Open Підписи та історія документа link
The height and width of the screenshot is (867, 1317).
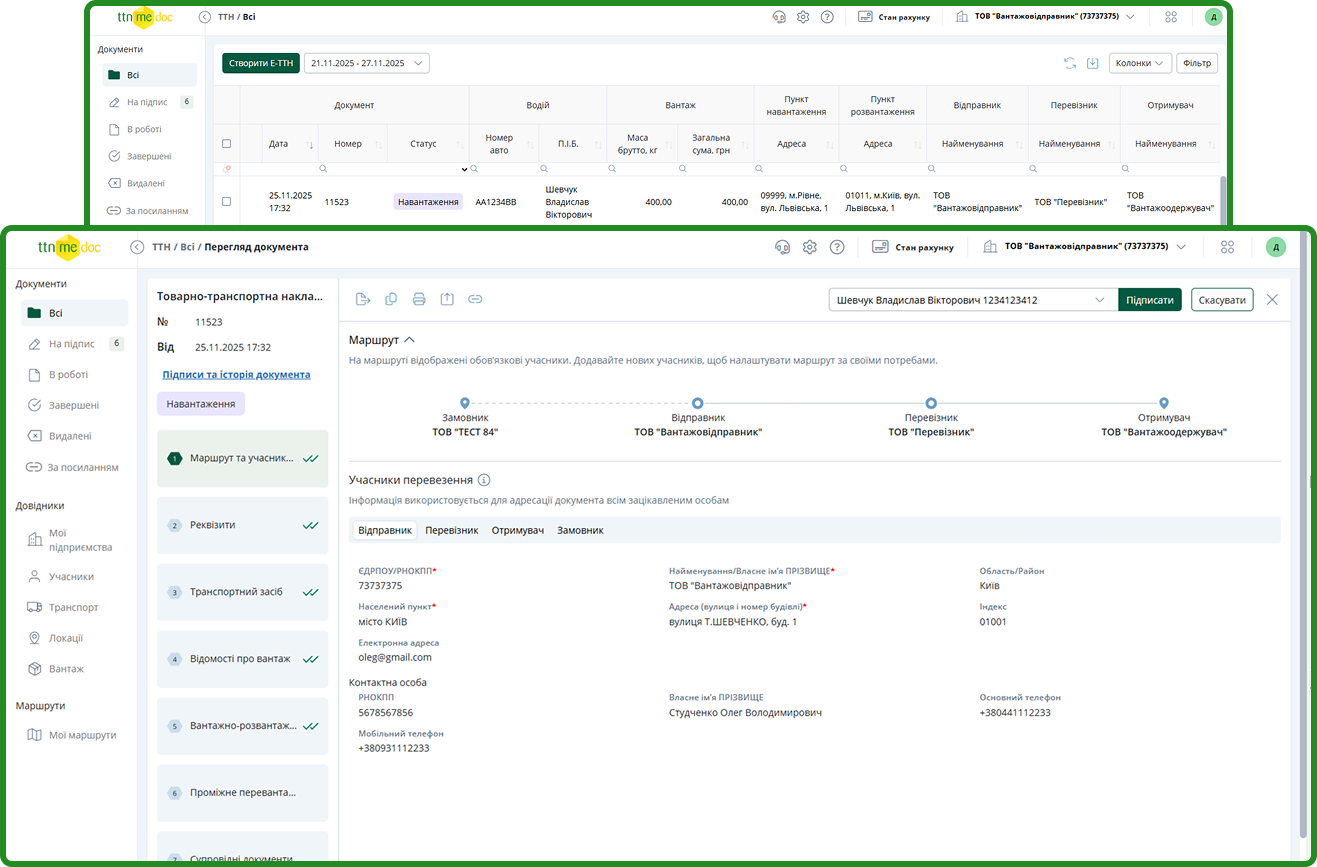(236, 375)
